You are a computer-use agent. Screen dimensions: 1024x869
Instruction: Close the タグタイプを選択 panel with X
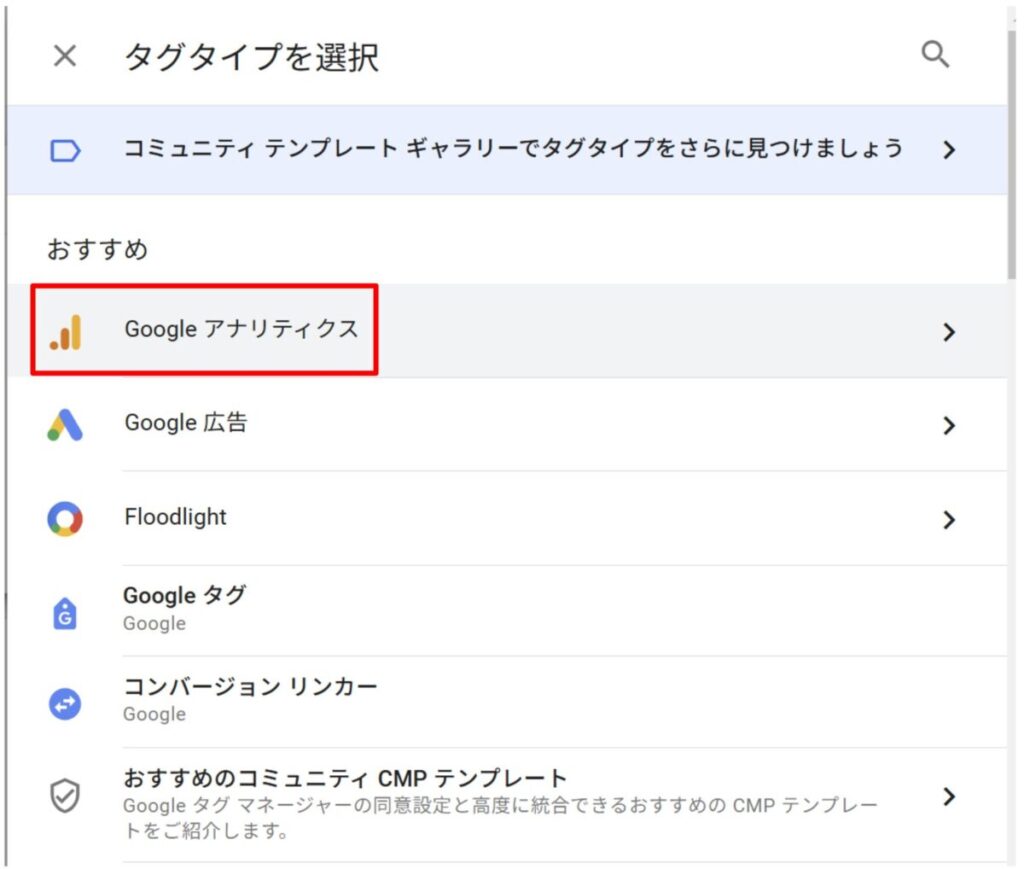65,56
